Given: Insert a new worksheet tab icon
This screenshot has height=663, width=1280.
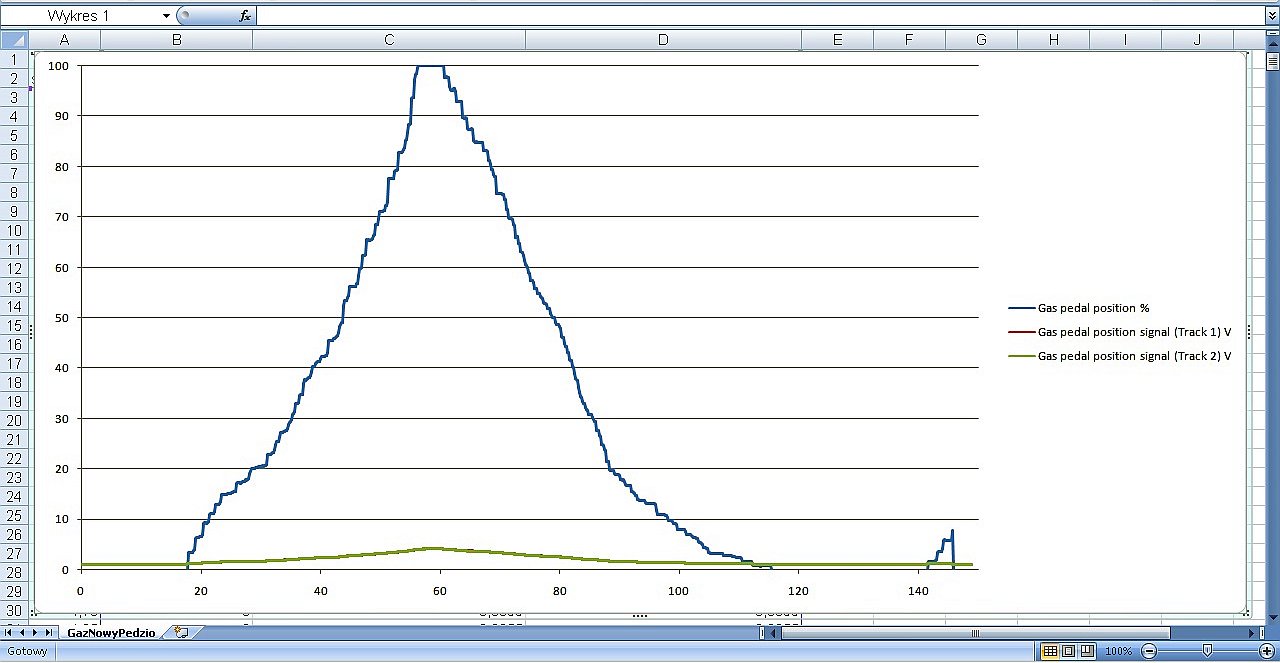Looking at the screenshot, I should [181, 633].
